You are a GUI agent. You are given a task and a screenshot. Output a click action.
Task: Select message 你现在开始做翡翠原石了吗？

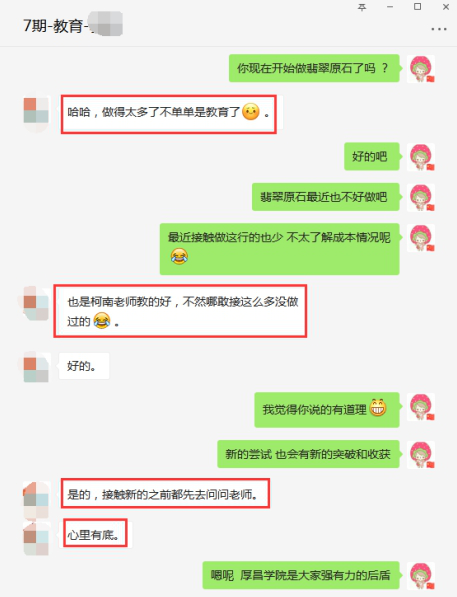point(314,68)
